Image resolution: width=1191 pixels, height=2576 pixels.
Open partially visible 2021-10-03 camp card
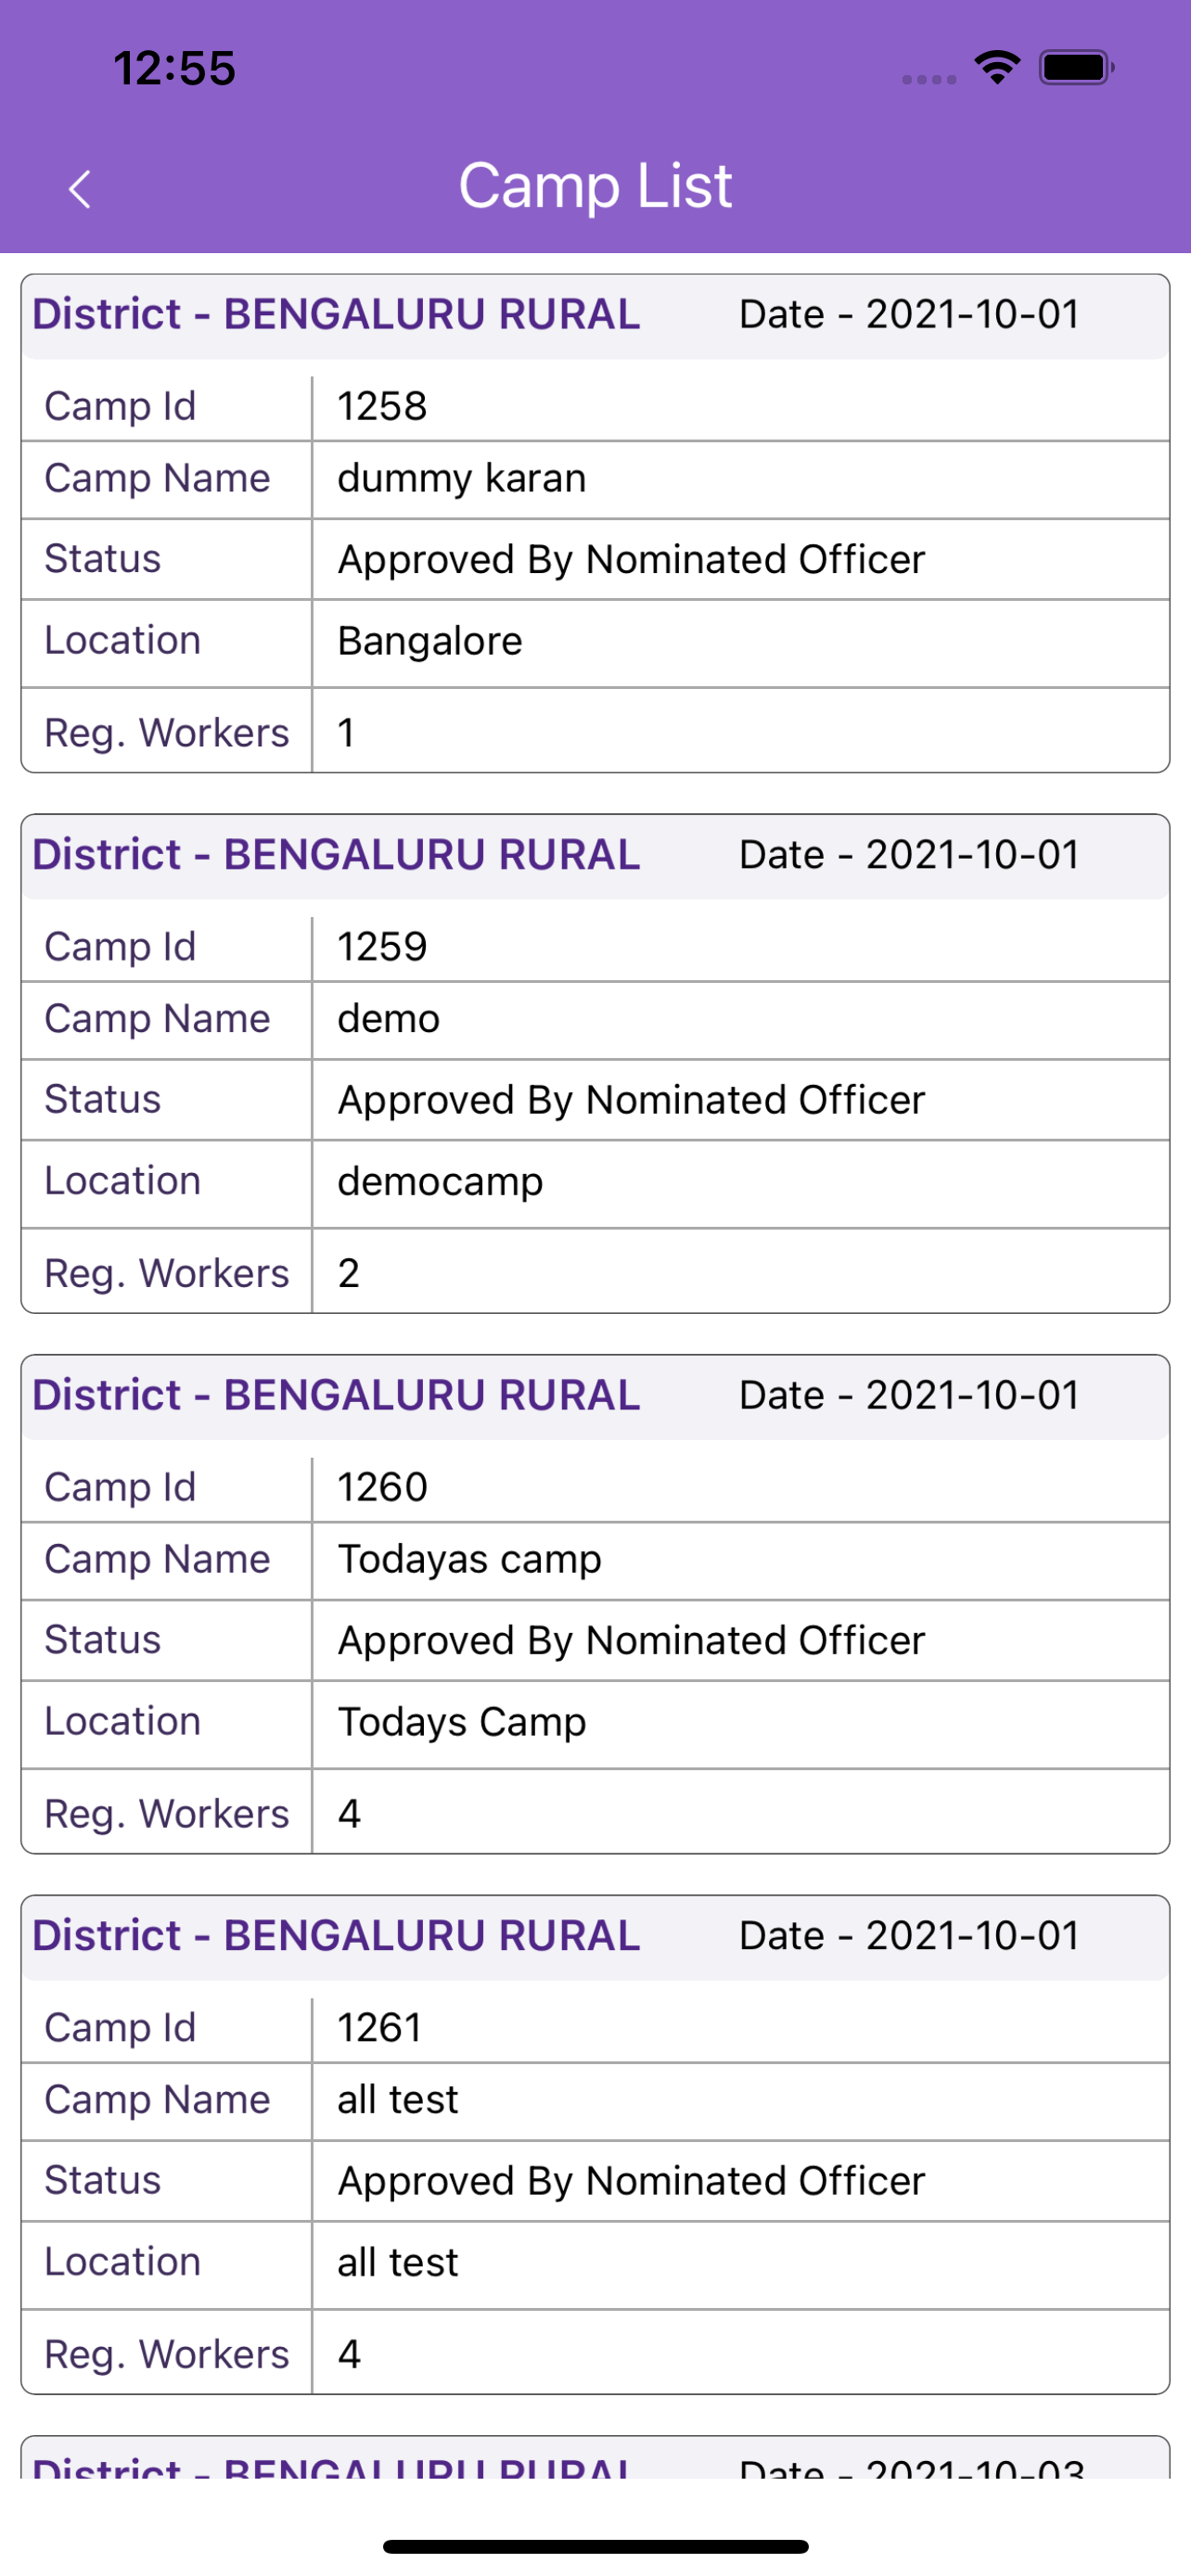[x=595, y=2460]
